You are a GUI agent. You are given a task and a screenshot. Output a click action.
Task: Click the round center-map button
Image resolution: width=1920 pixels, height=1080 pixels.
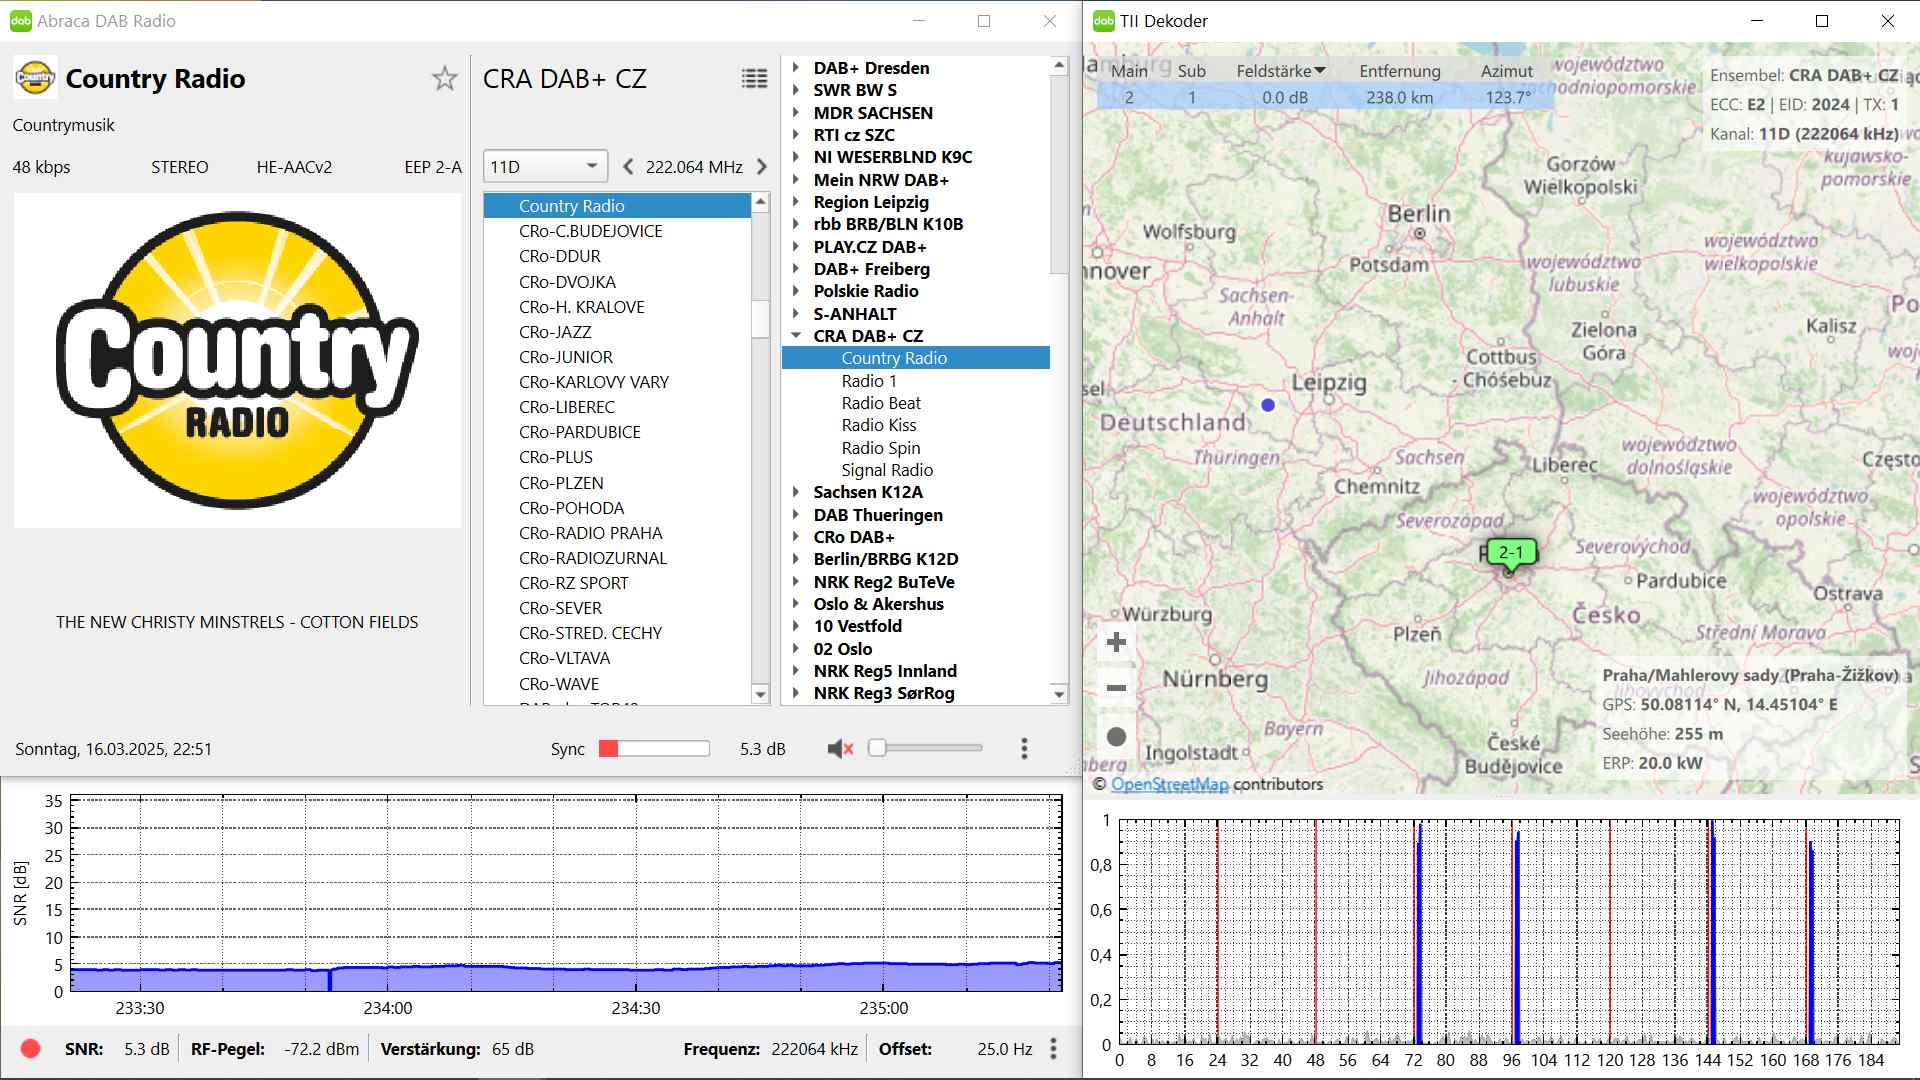(1117, 737)
